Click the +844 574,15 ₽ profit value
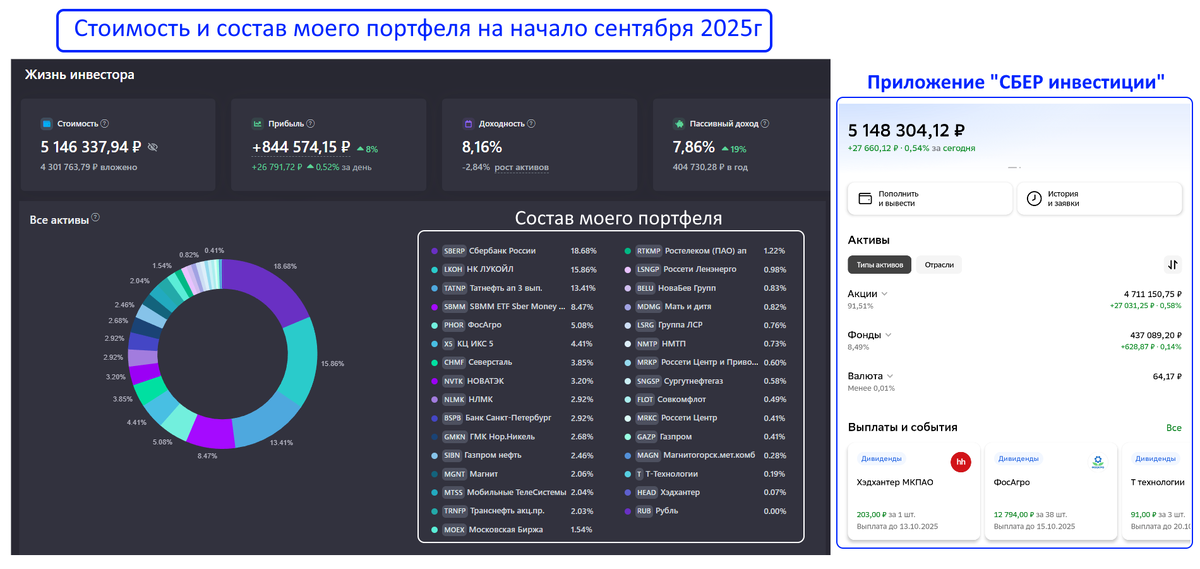This screenshot has width=1200, height=569. click(301, 147)
